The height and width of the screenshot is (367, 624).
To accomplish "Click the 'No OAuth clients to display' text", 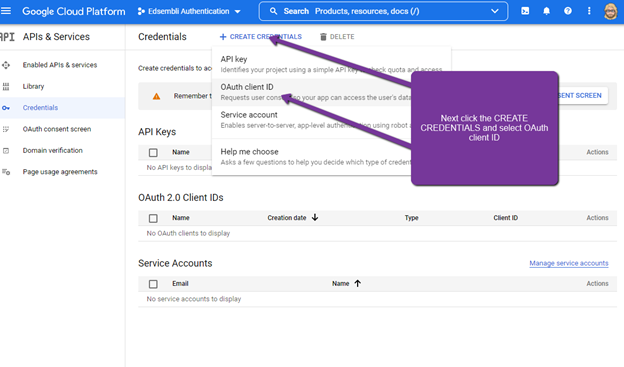I will [188, 233].
